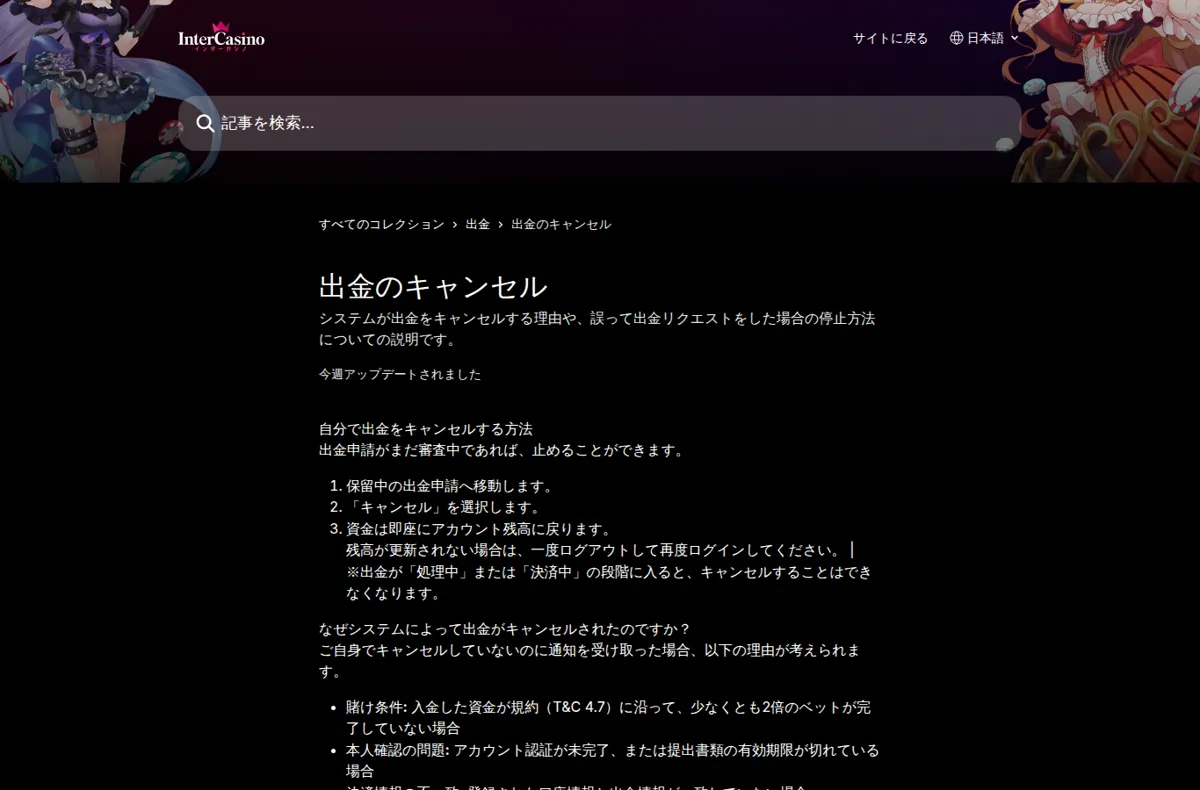Viewport: 1200px width, 790px height.
Task: Click the globe language icon
Action: 956,38
